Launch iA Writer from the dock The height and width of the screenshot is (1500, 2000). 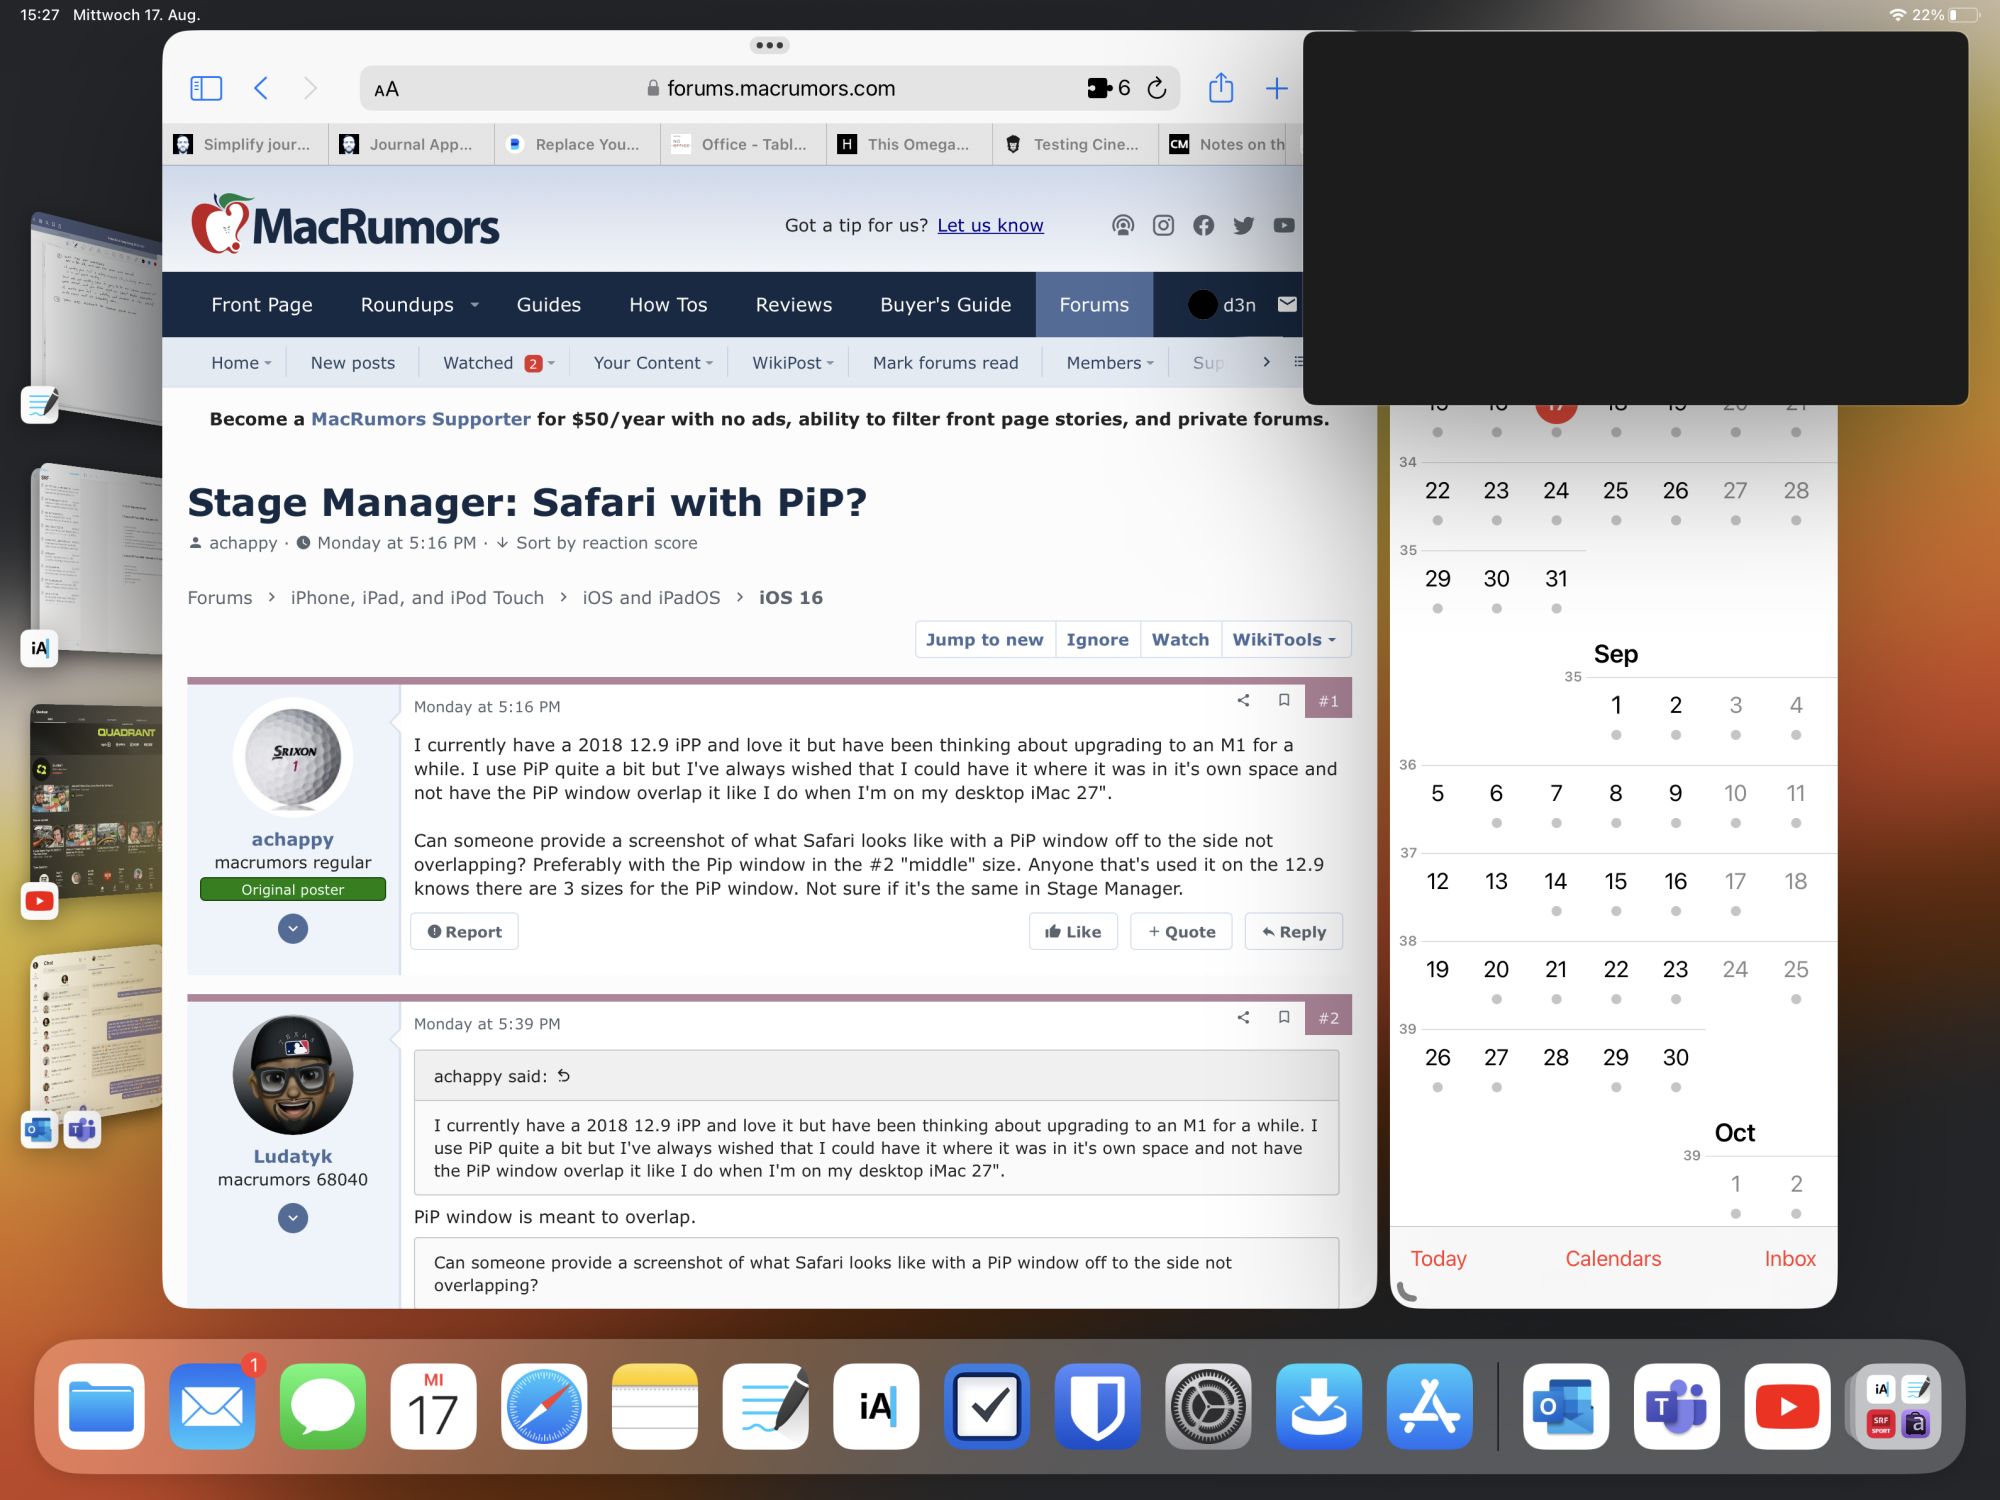[x=876, y=1406]
